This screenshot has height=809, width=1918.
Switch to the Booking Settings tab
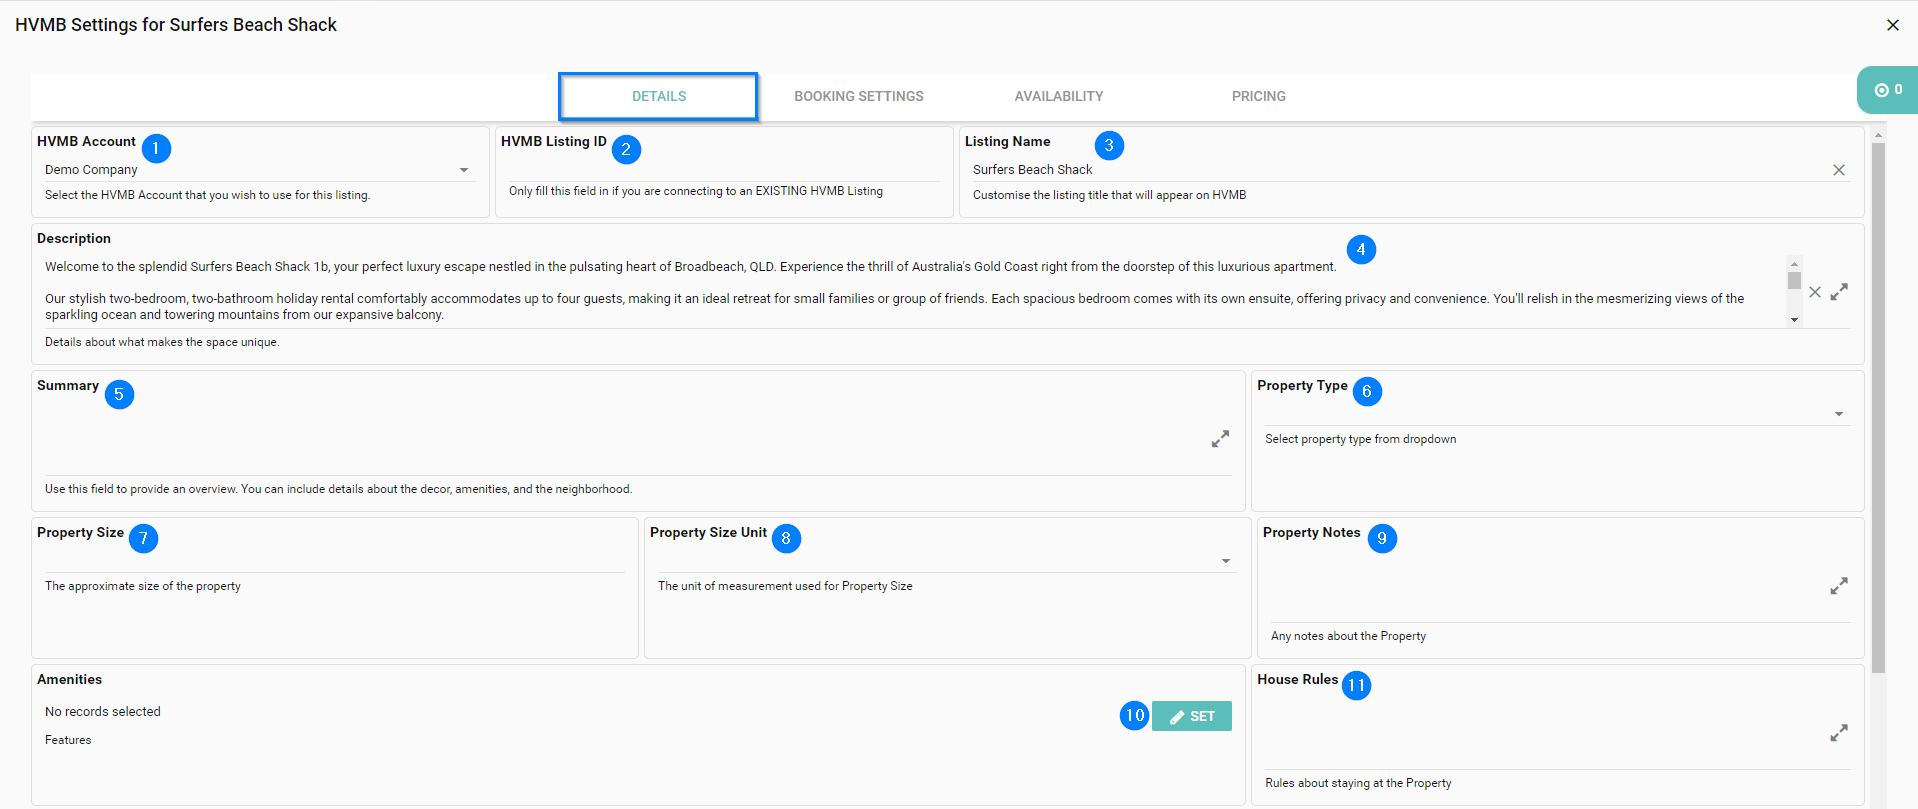(858, 96)
